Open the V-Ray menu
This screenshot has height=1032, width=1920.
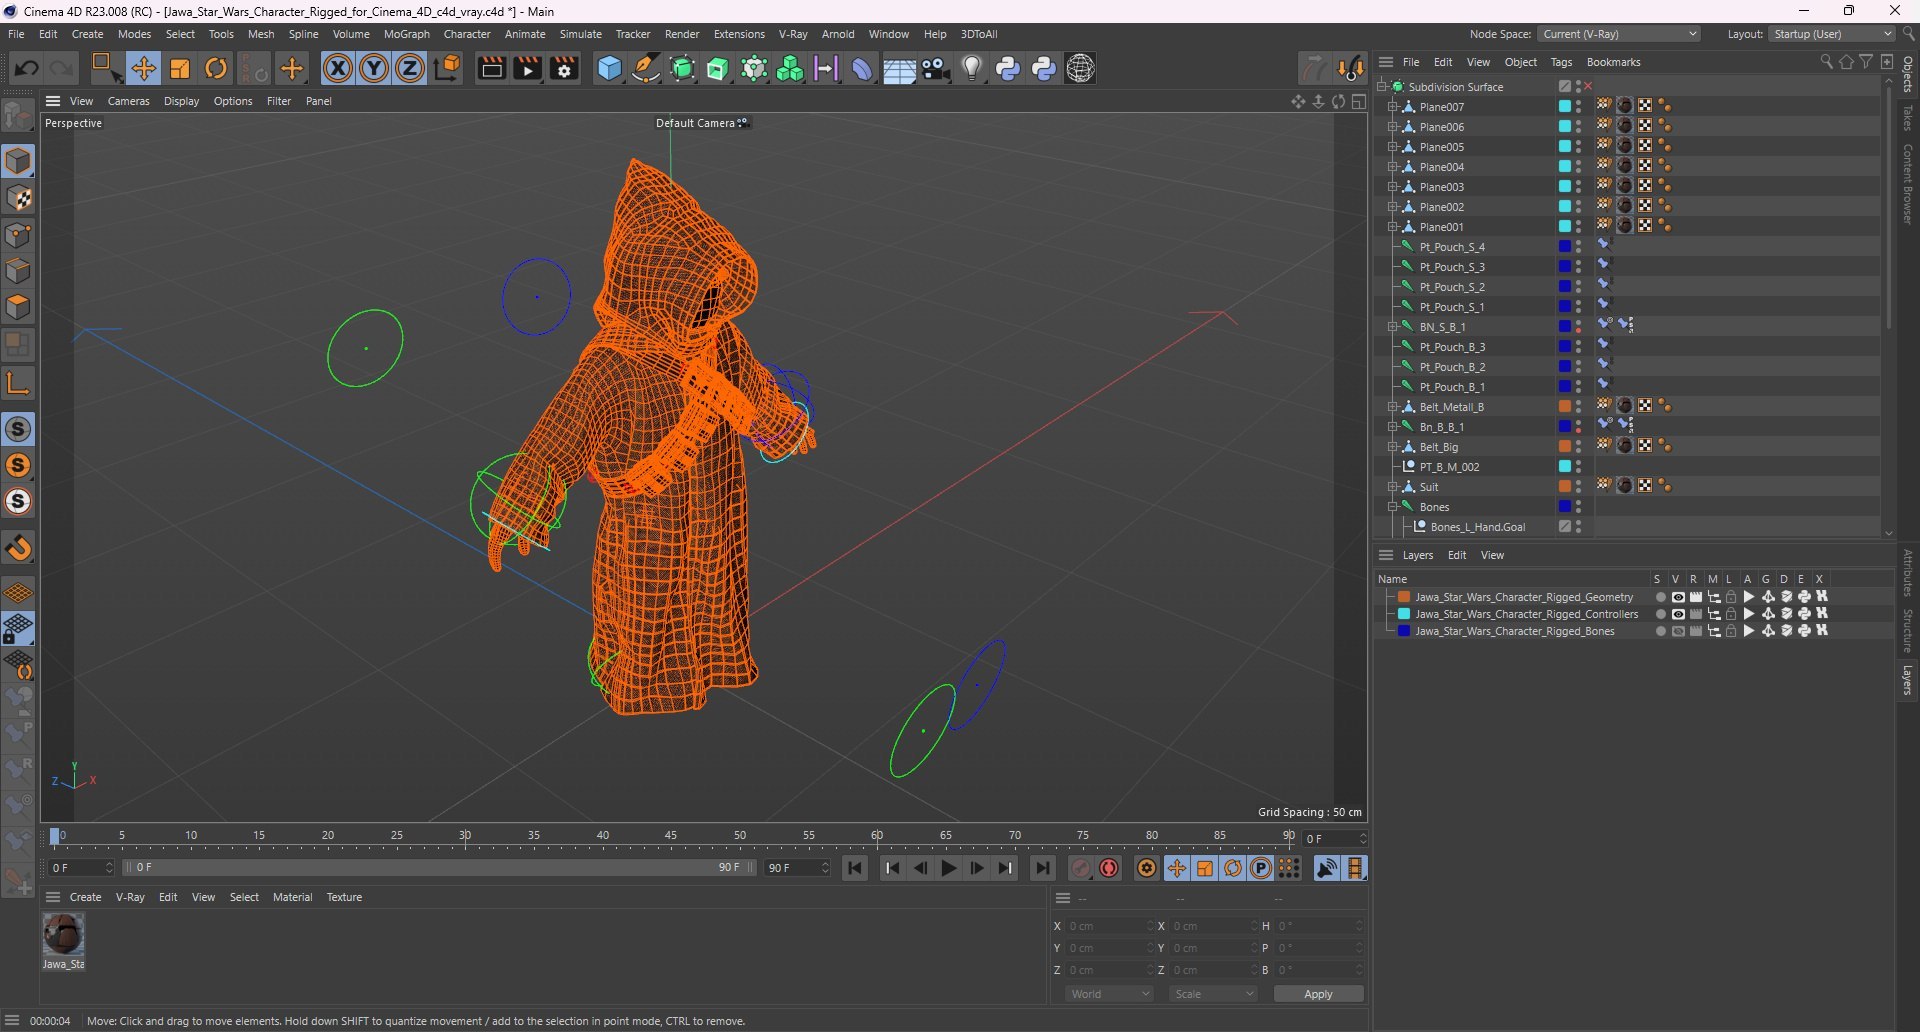pyautogui.click(x=793, y=34)
